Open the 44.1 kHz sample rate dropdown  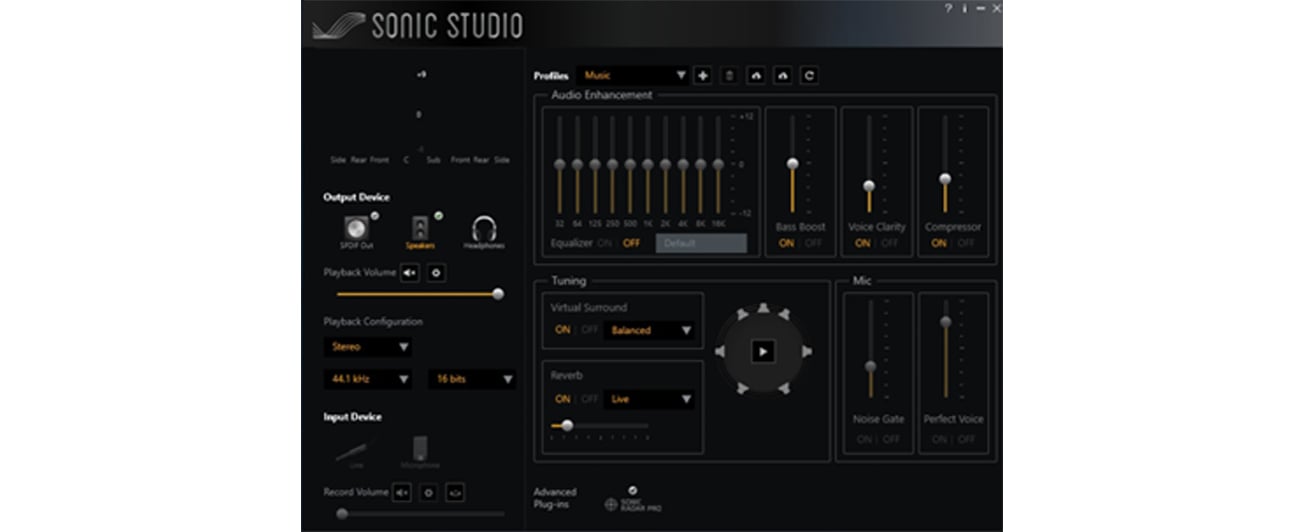367,380
